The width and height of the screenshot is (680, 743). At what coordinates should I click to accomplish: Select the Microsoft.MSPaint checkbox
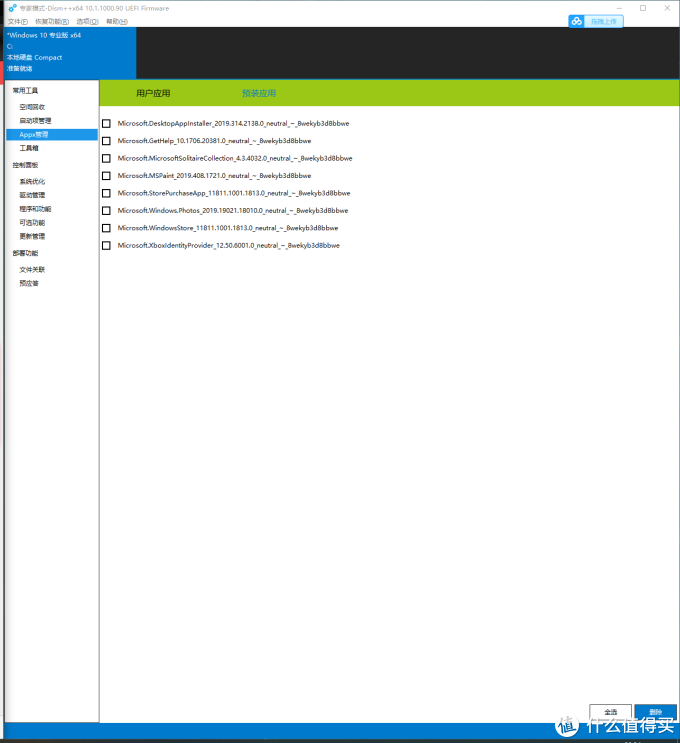pyautogui.click(x=106, y=176)
